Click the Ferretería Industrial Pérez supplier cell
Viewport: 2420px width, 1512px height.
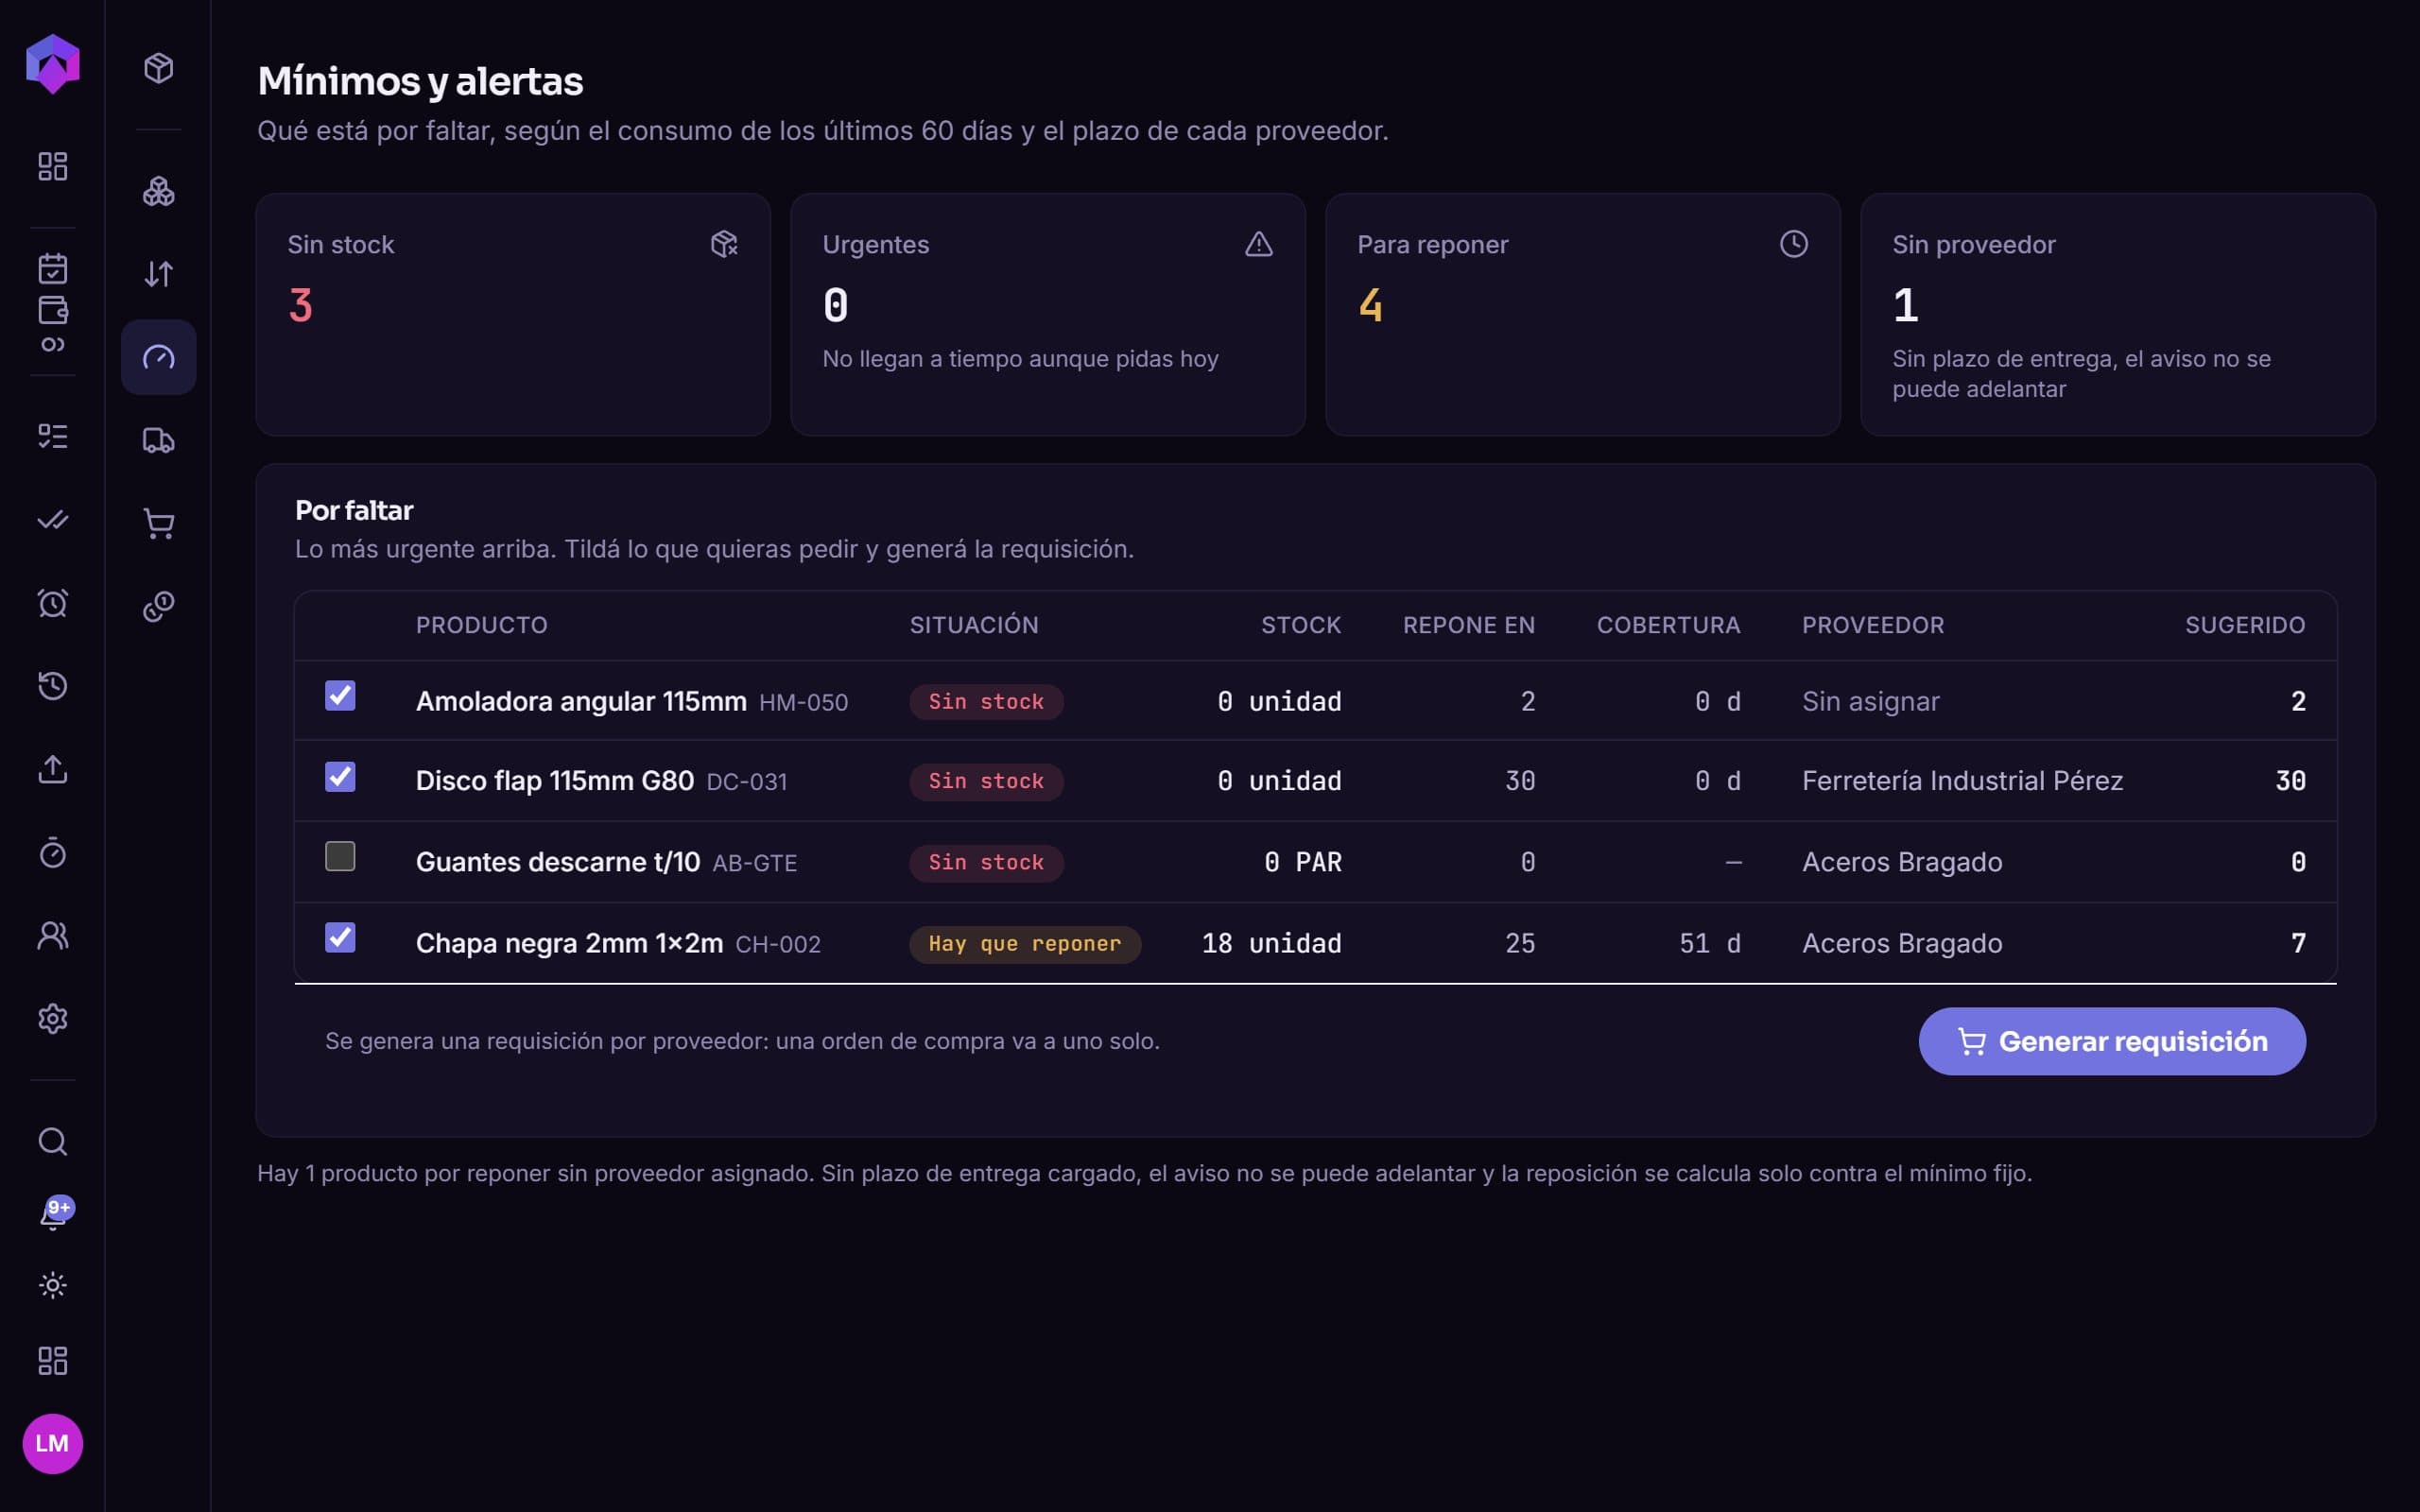click(1962, 781)
